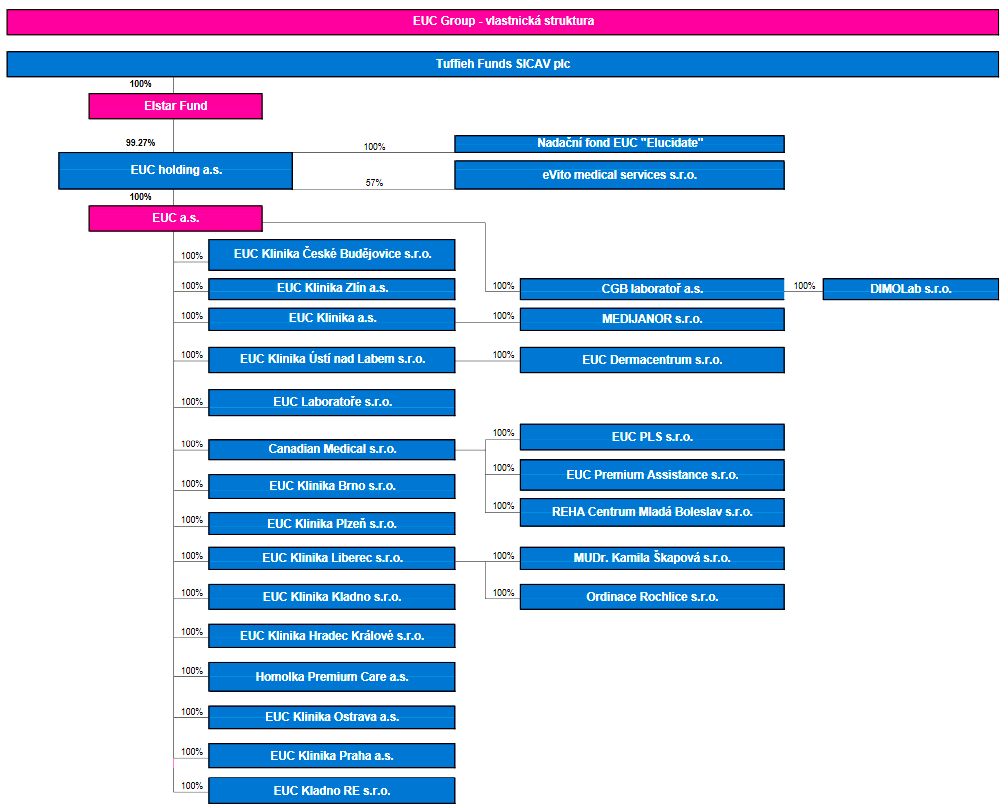Click the EUC Klinika Kladno s.r.o. box
1008x808 pixels.
tap(332, 597)
